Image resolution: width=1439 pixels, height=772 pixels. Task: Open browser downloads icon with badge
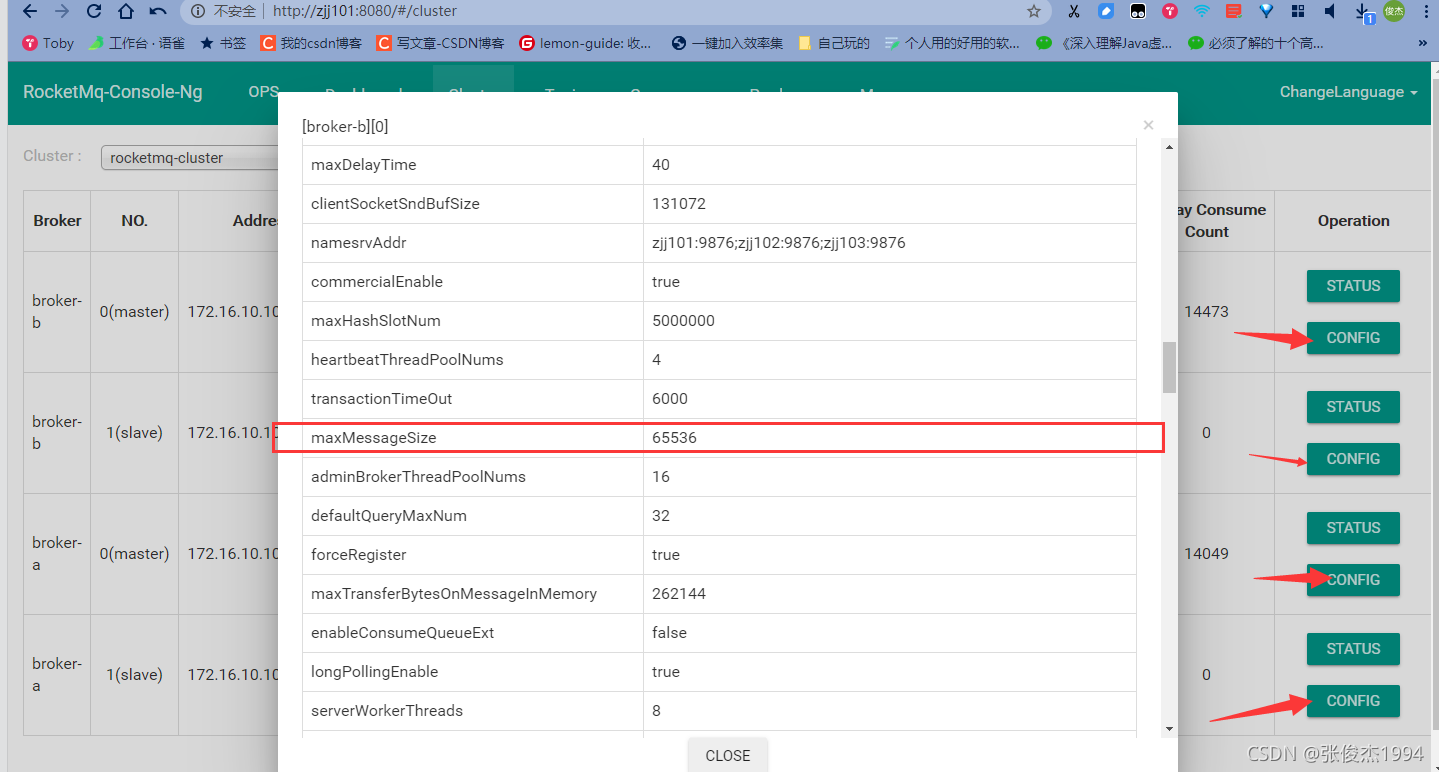pyautogui.click(x=1364, y=13)
